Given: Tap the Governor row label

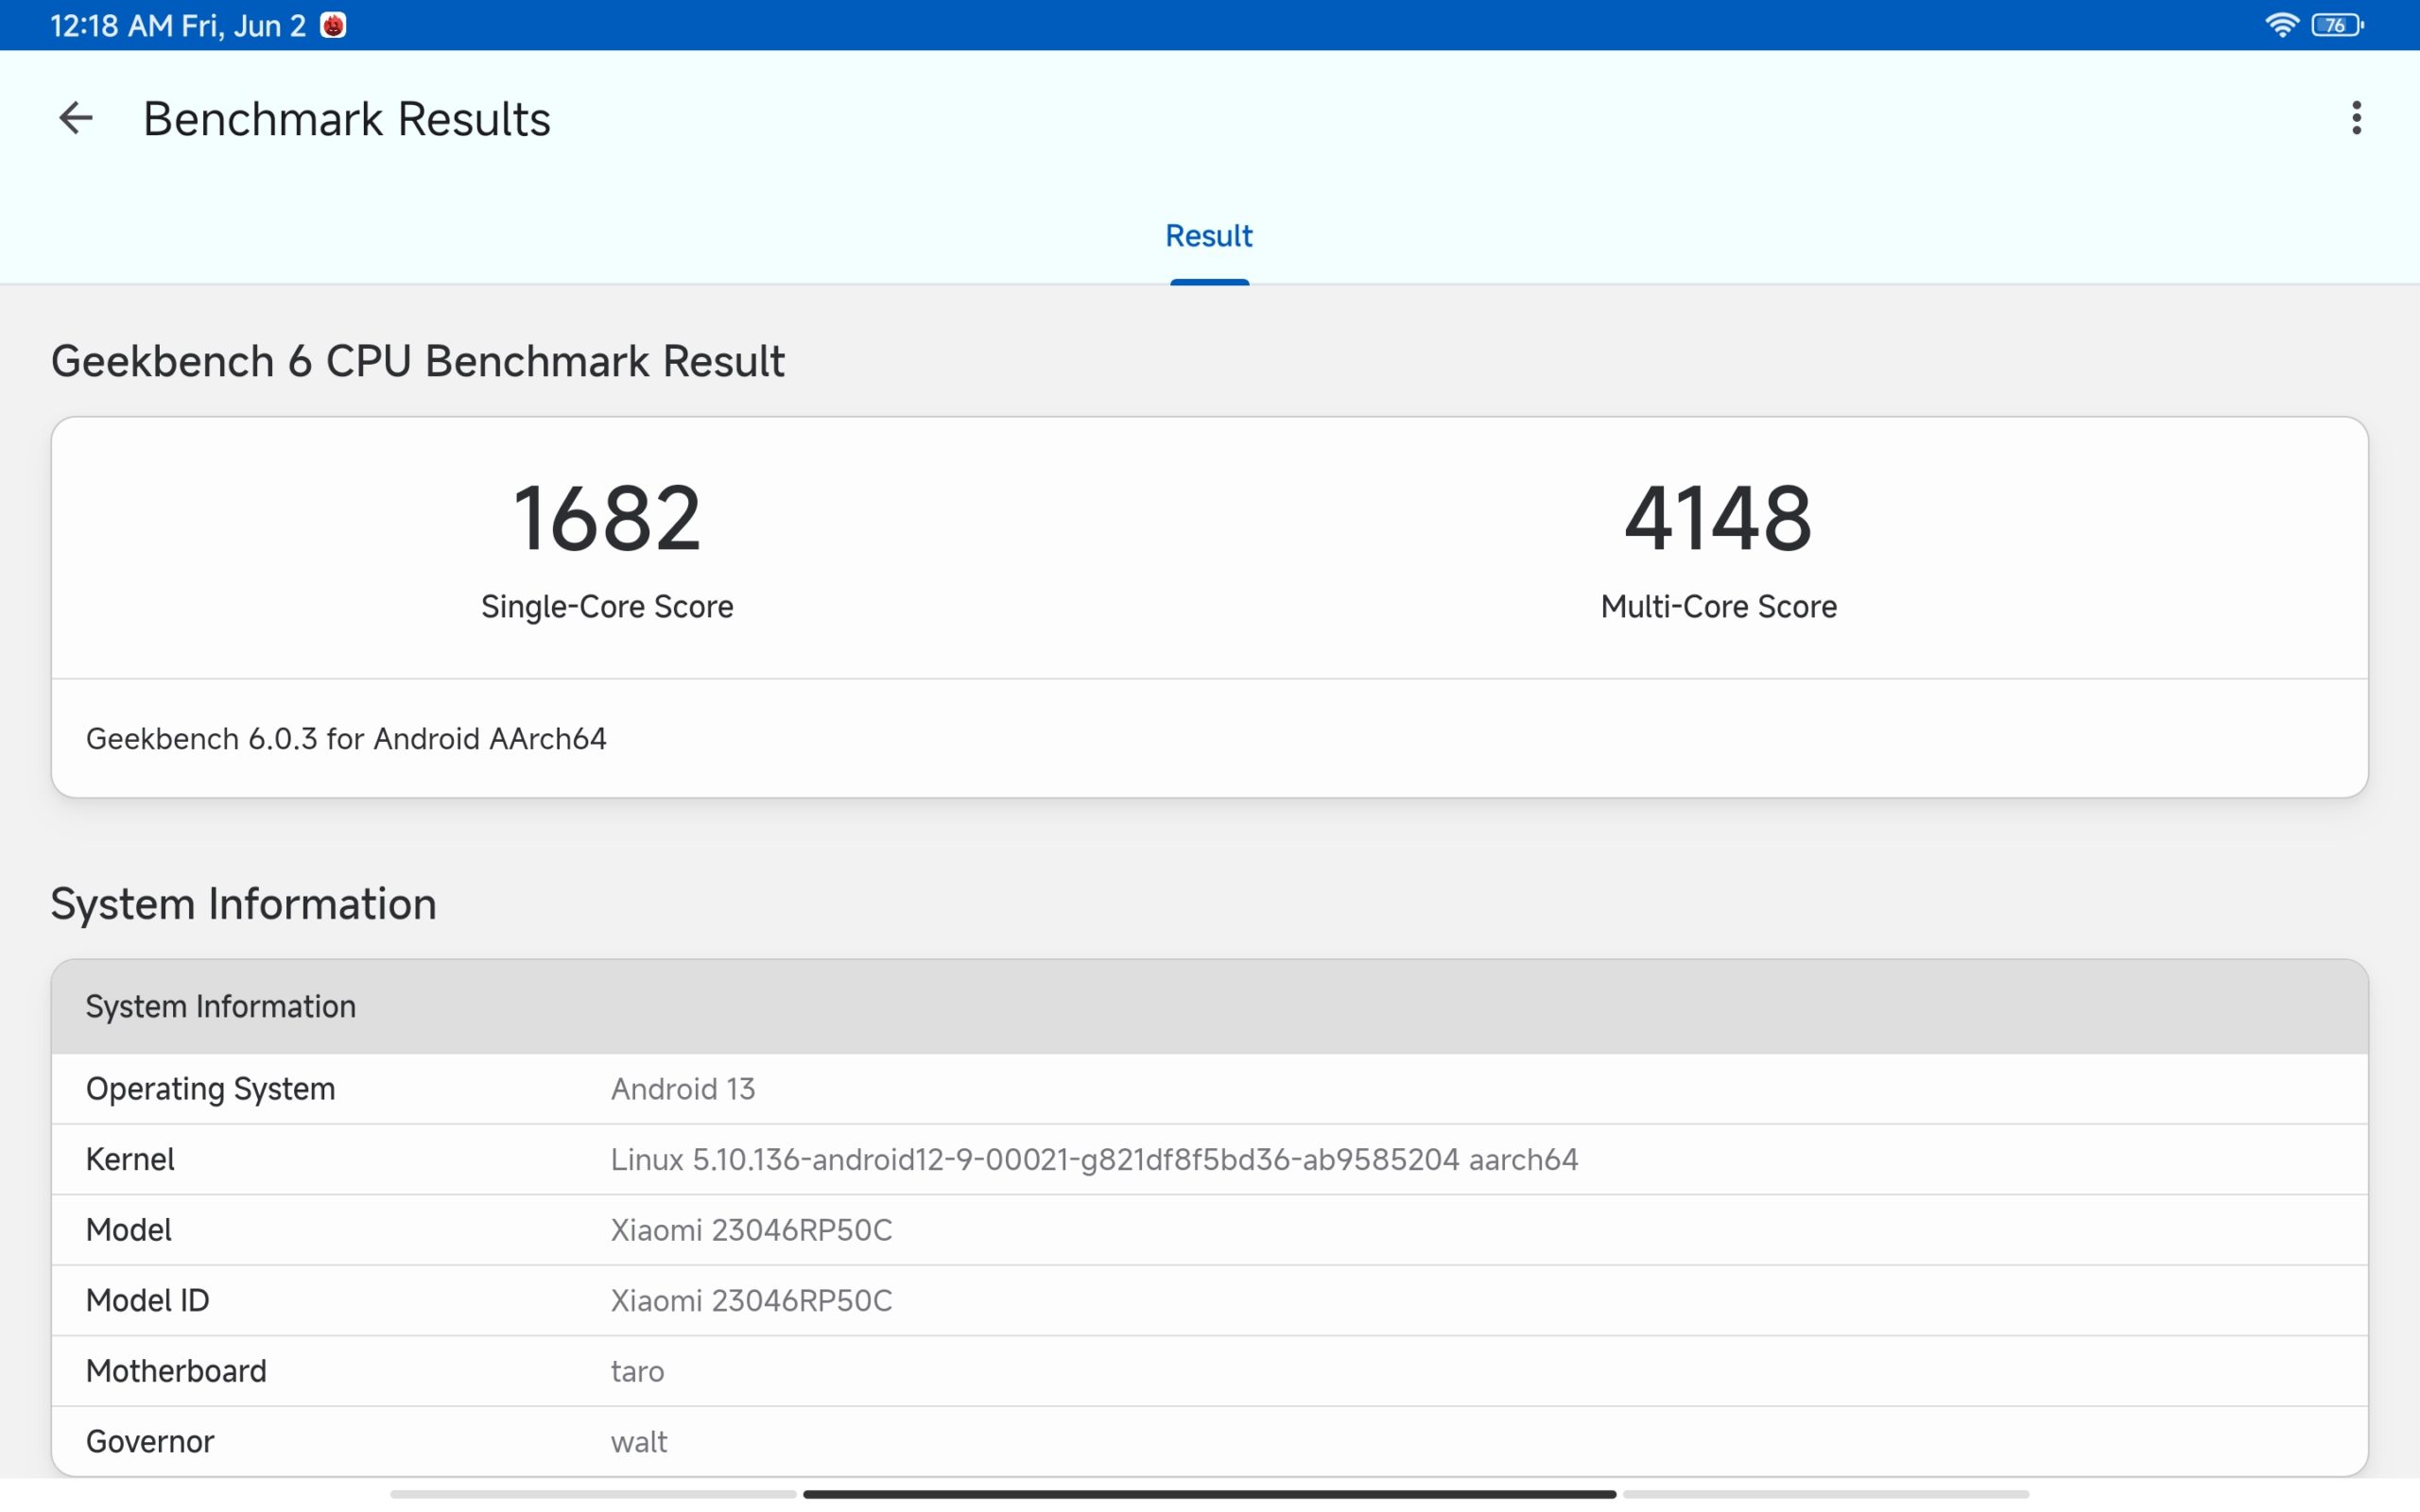Looking at the screenshot, I should 150,1442.
